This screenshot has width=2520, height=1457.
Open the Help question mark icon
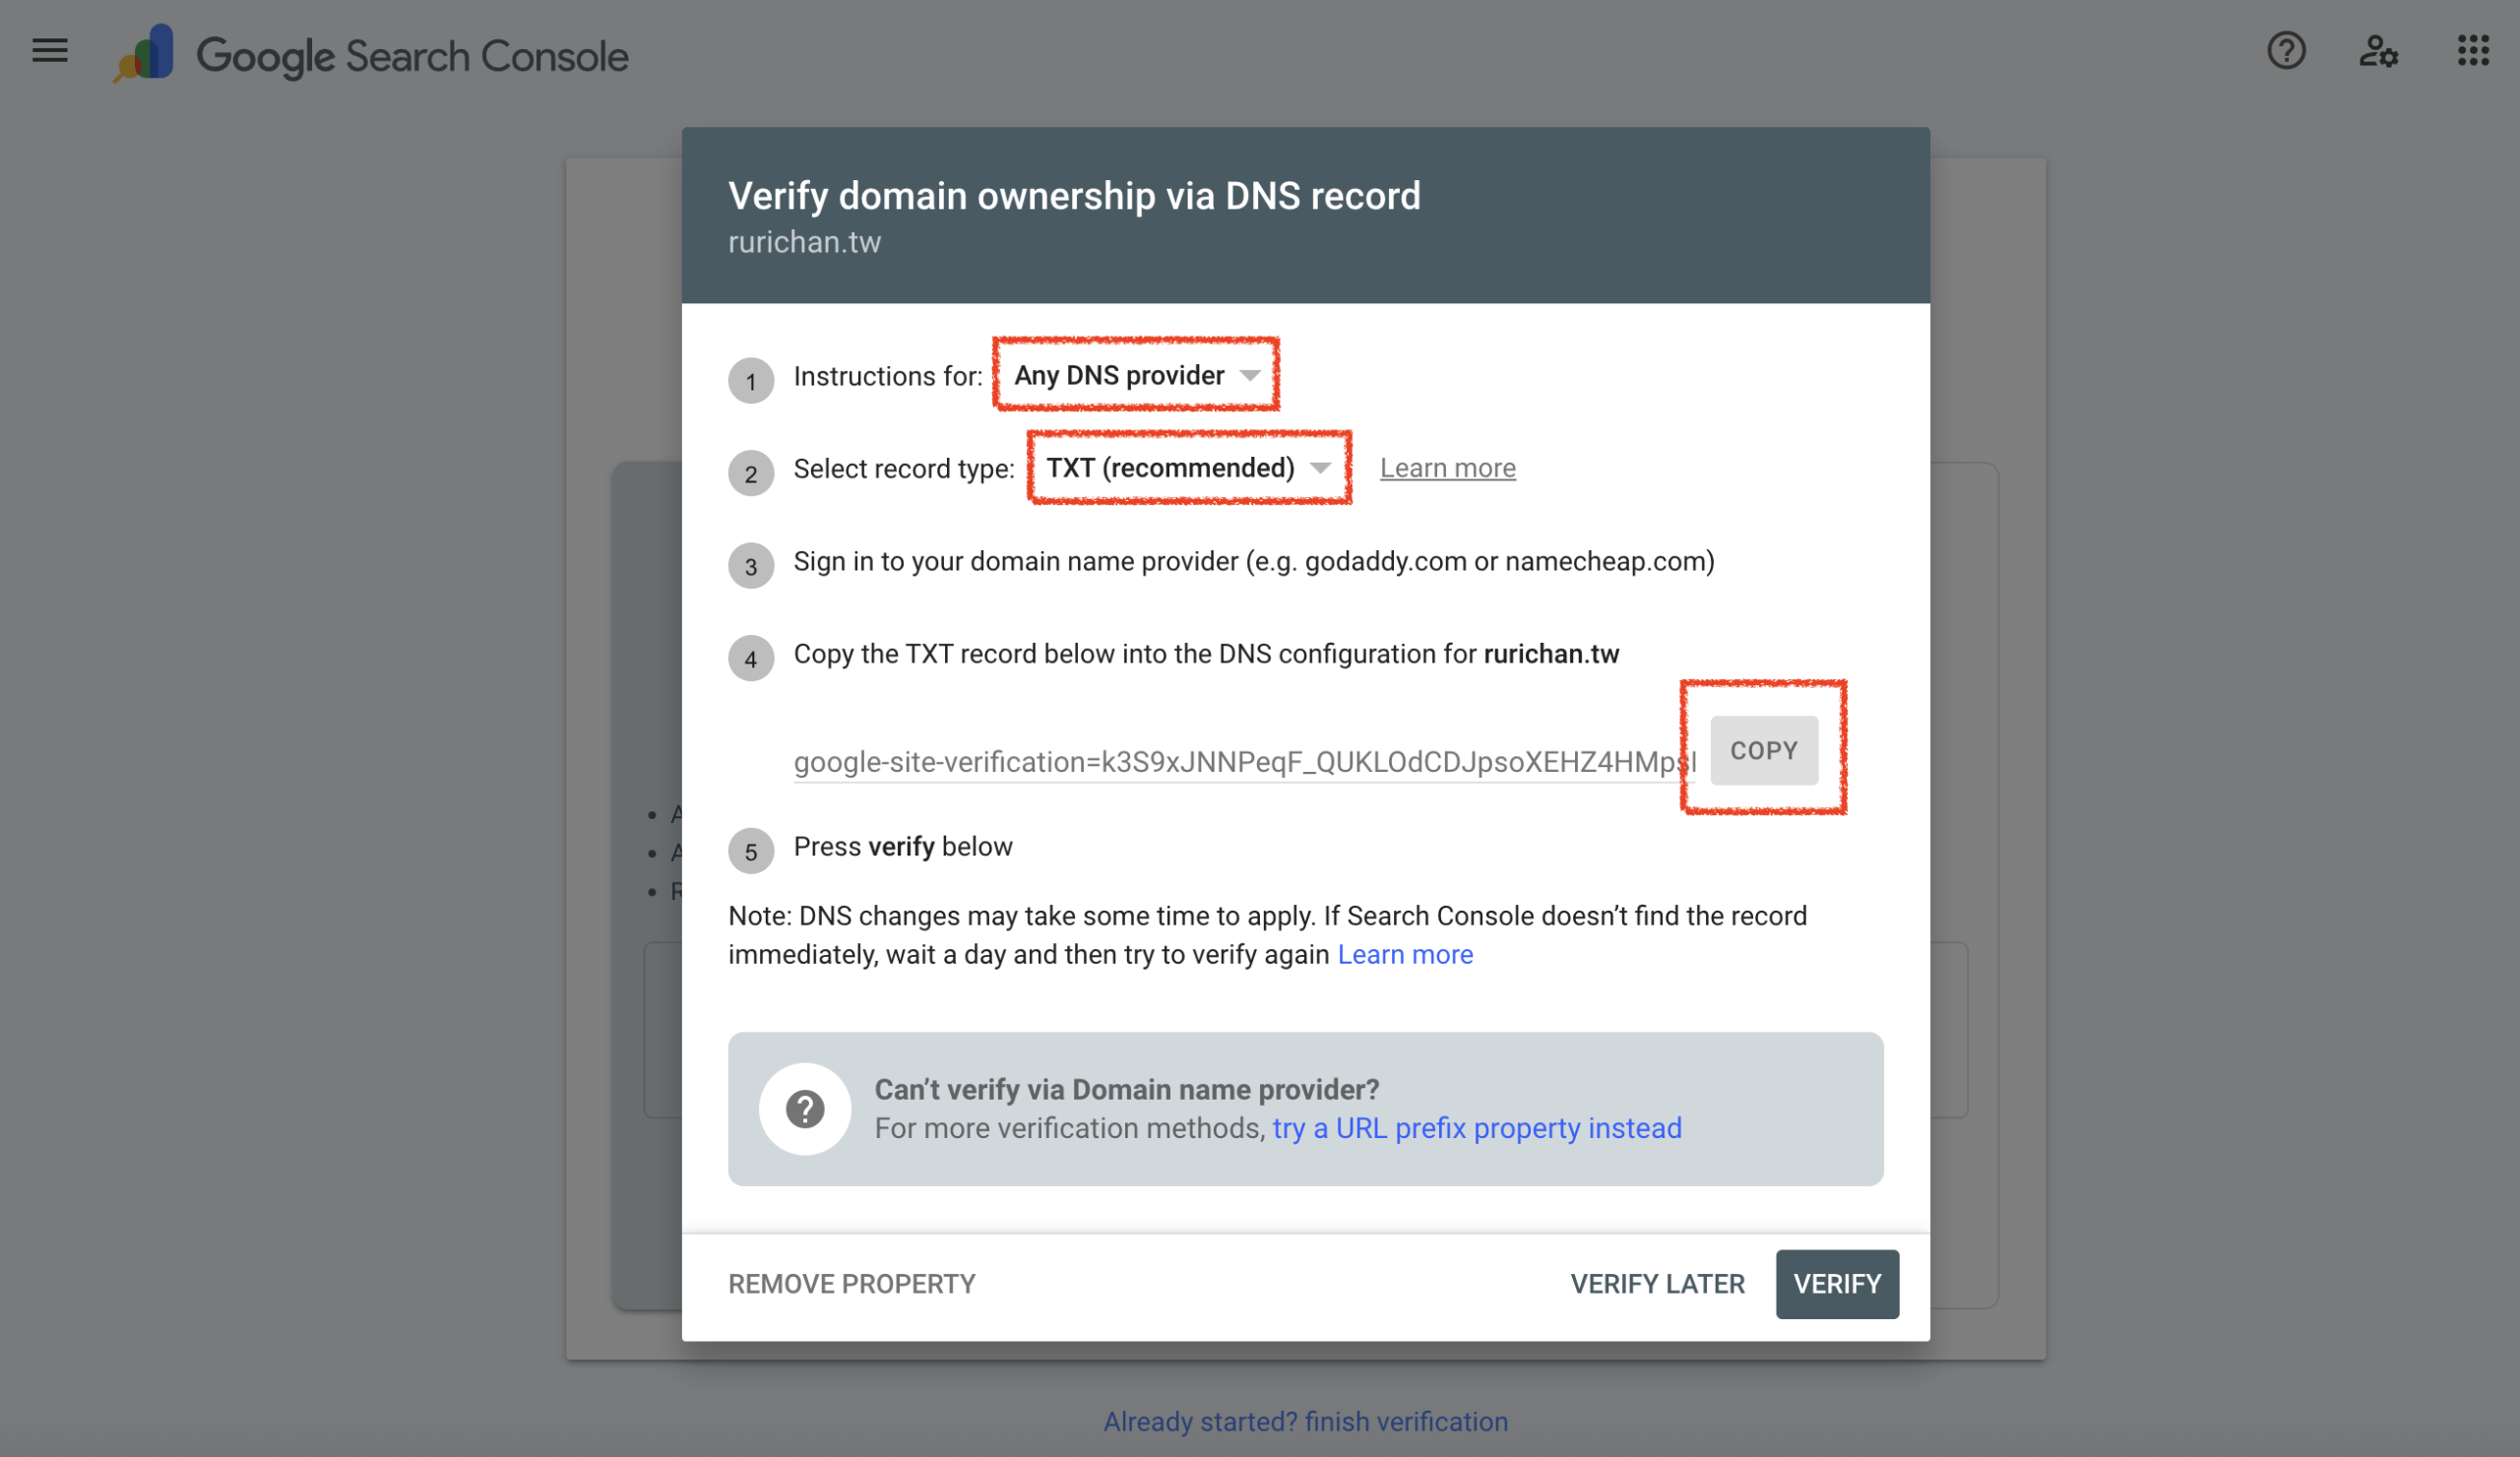click(x=2286, y=50)
